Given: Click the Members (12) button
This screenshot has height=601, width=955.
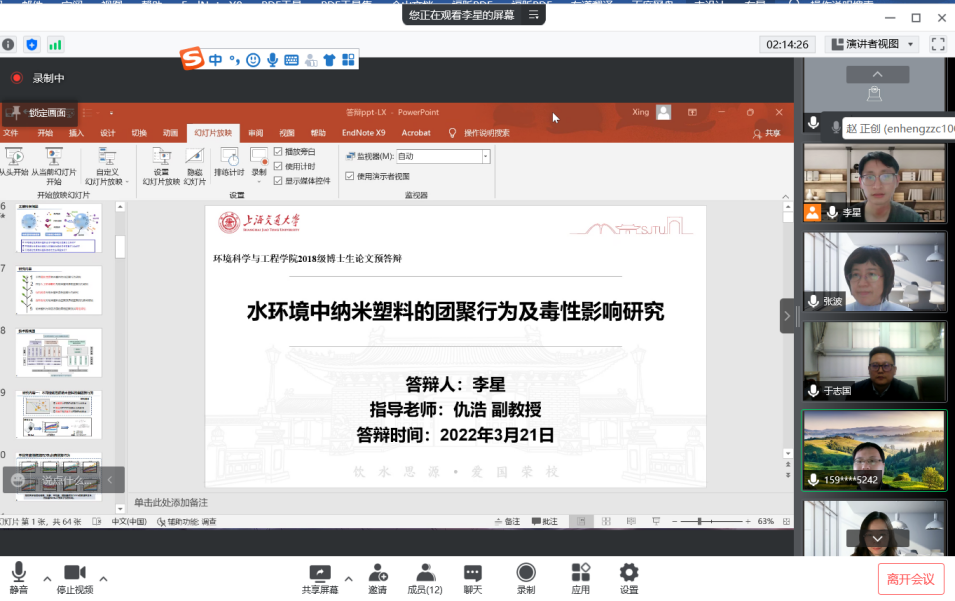Looking at the screenshot, I should (424, 571).
